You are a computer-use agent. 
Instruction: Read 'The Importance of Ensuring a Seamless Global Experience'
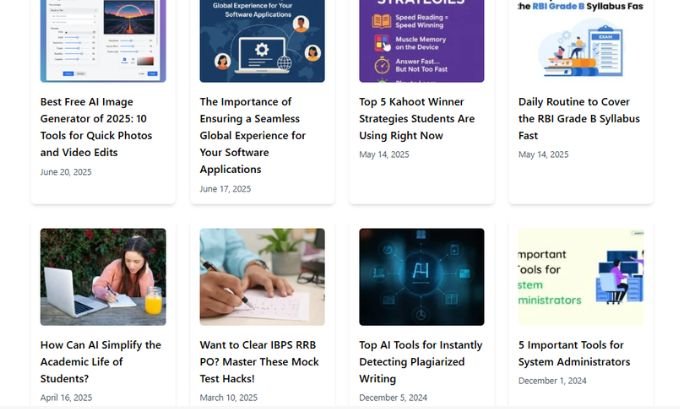coord(253,135)
